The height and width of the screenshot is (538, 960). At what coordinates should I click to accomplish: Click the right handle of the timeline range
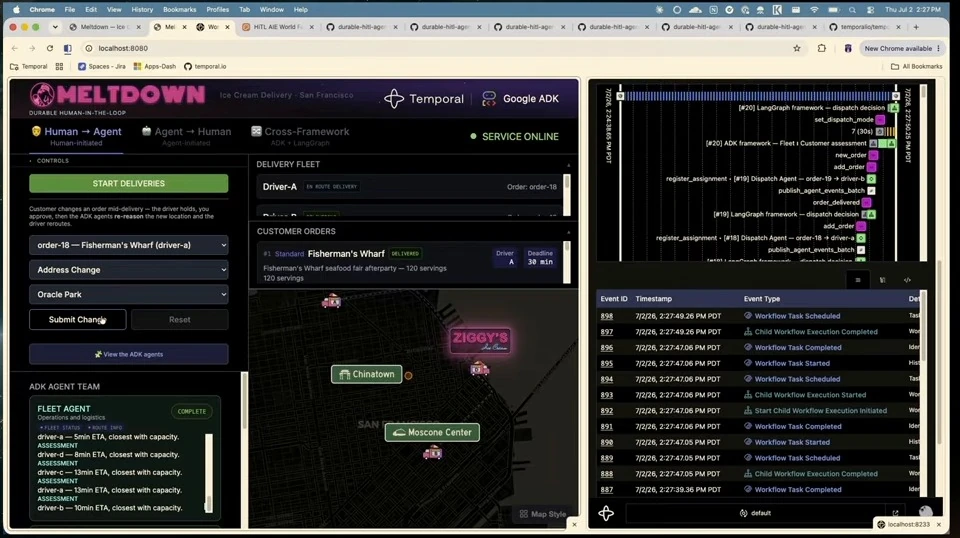tap(896, 96)
